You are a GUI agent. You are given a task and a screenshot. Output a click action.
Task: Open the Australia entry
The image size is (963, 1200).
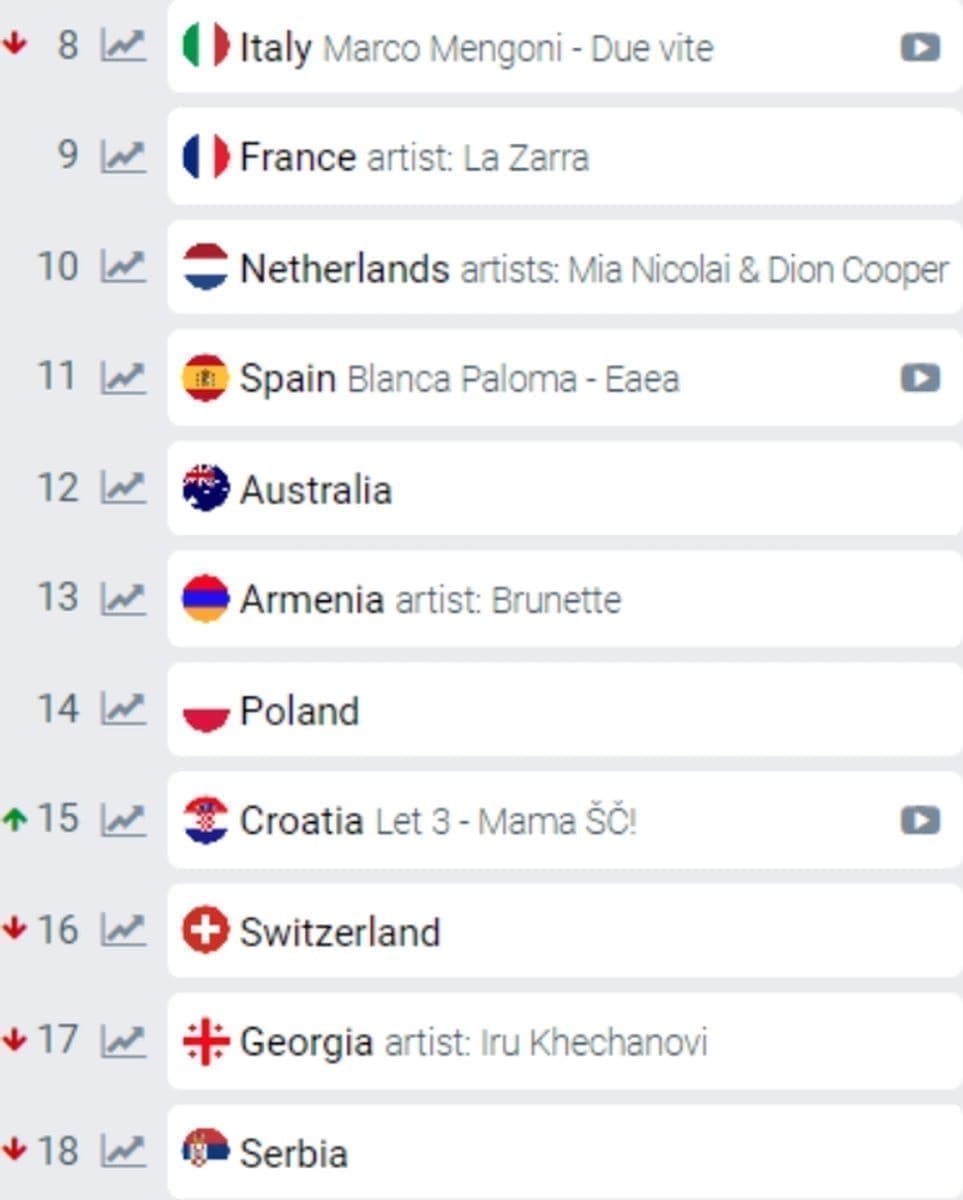coord(316,490)
